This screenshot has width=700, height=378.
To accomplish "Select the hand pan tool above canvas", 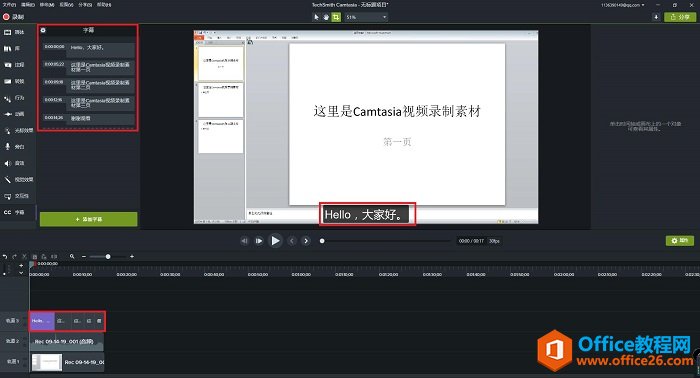I will 326,17.
